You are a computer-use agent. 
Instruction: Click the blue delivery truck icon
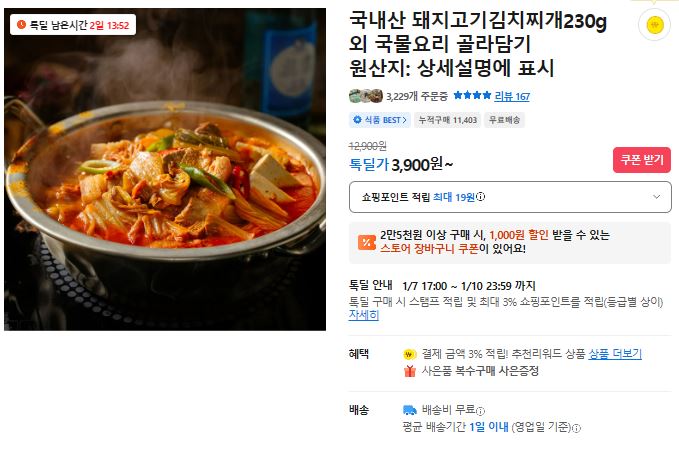410,410
